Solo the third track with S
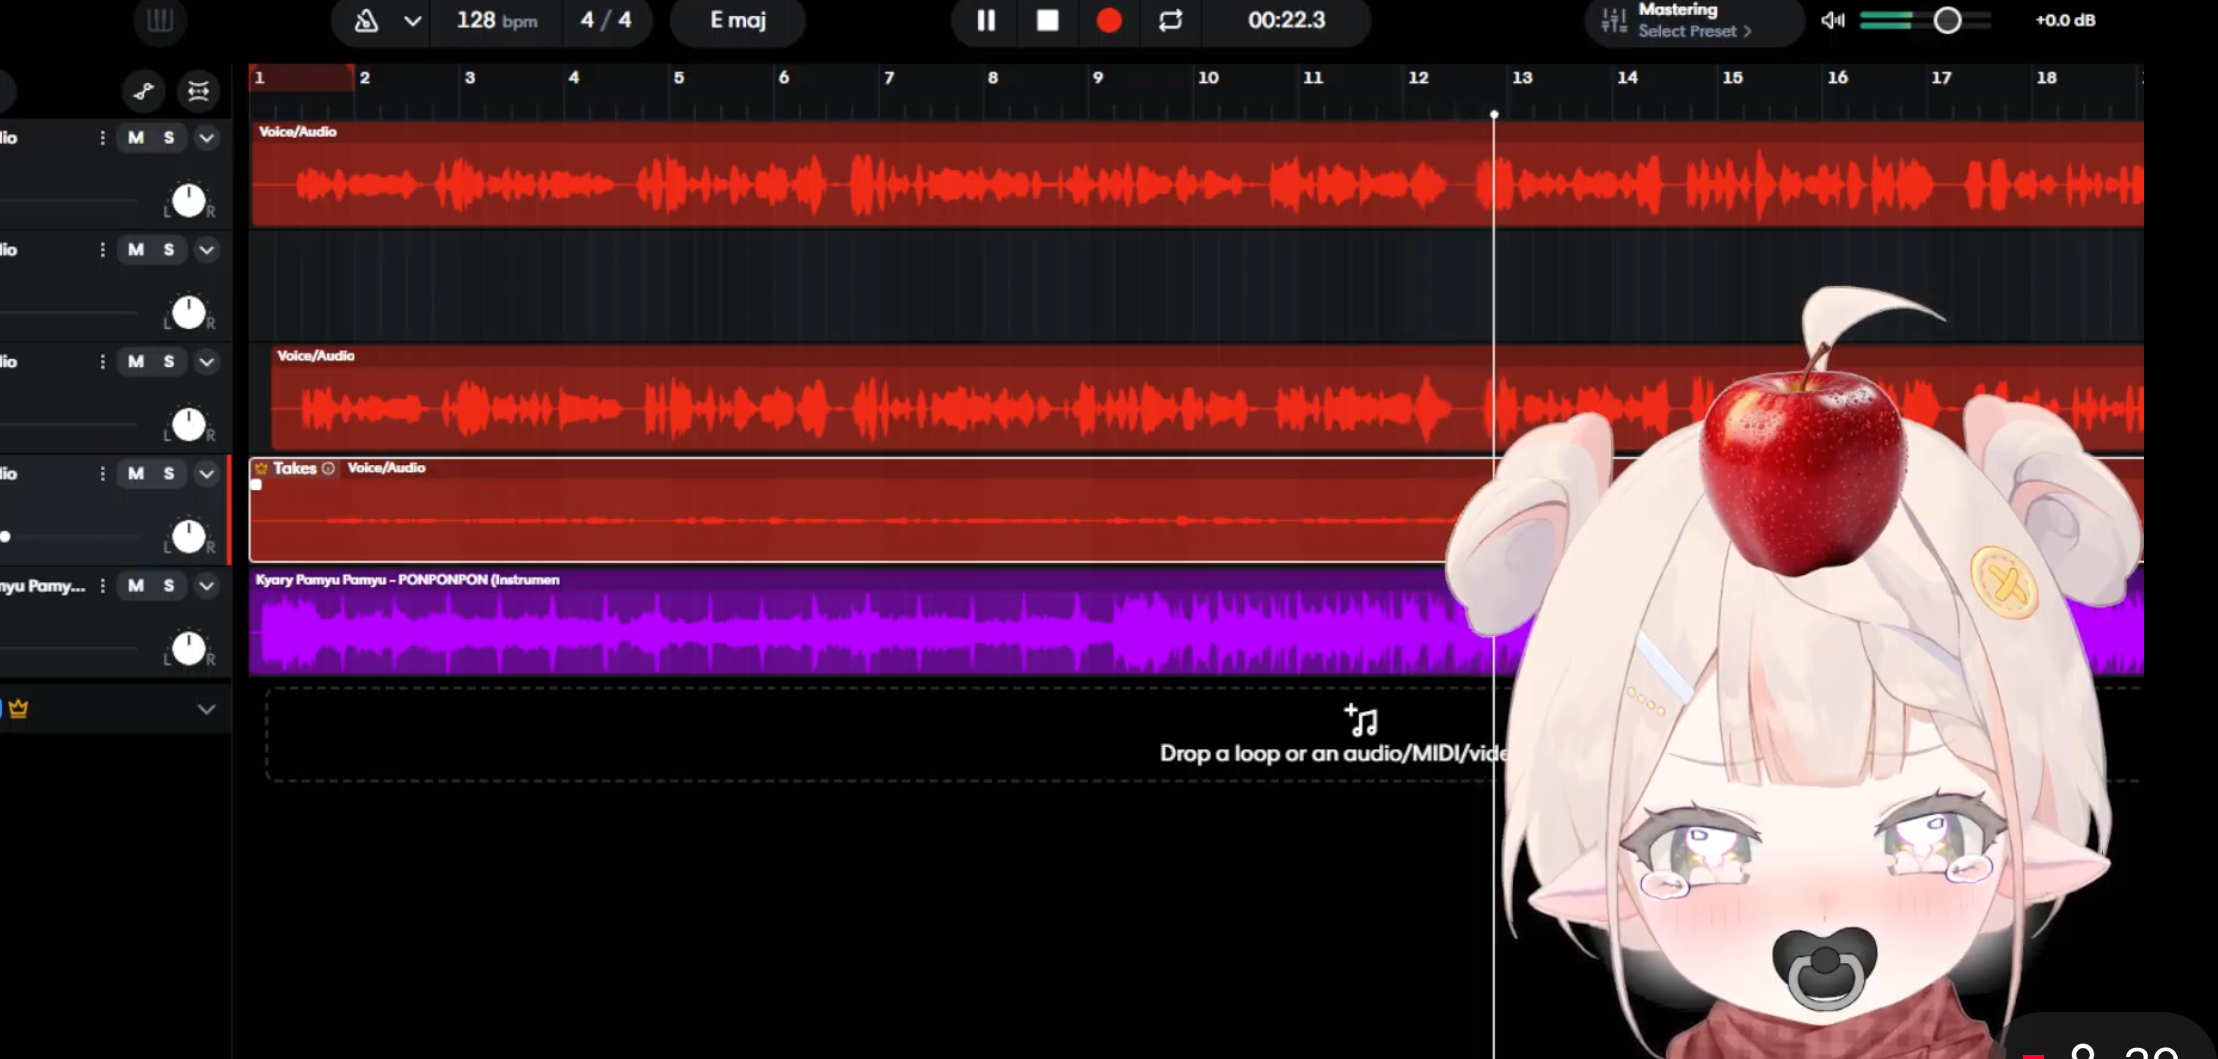The image size is (2218, 1059). (169, 362)
